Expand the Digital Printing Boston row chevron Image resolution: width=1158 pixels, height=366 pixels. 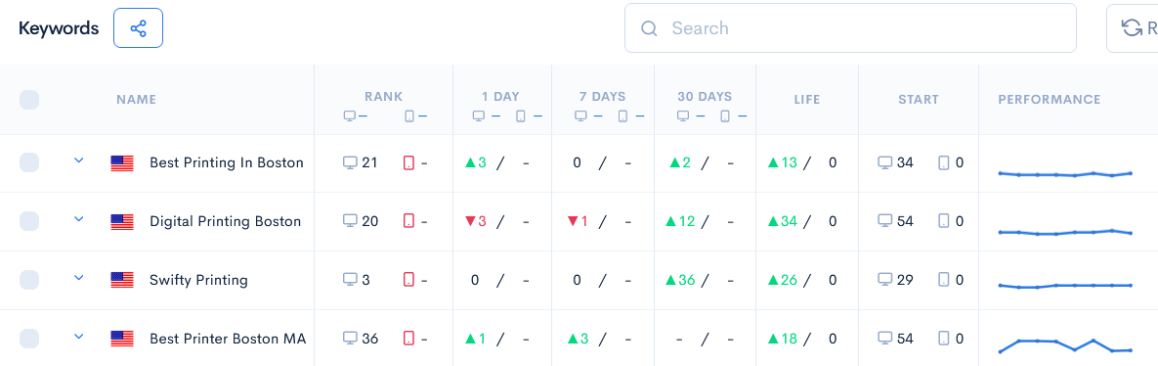(79, 219)
